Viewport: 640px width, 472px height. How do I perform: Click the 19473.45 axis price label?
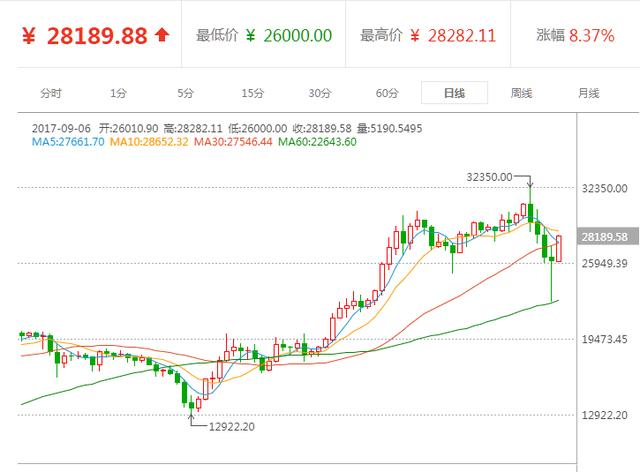coord(604,339)
